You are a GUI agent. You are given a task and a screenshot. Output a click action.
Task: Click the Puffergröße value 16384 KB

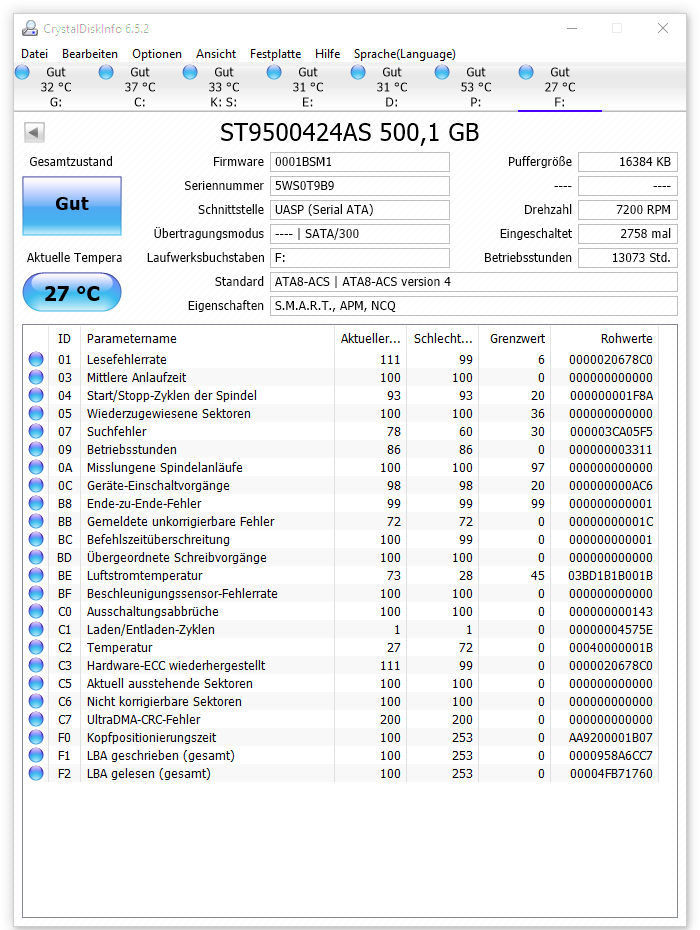(628, 162)
